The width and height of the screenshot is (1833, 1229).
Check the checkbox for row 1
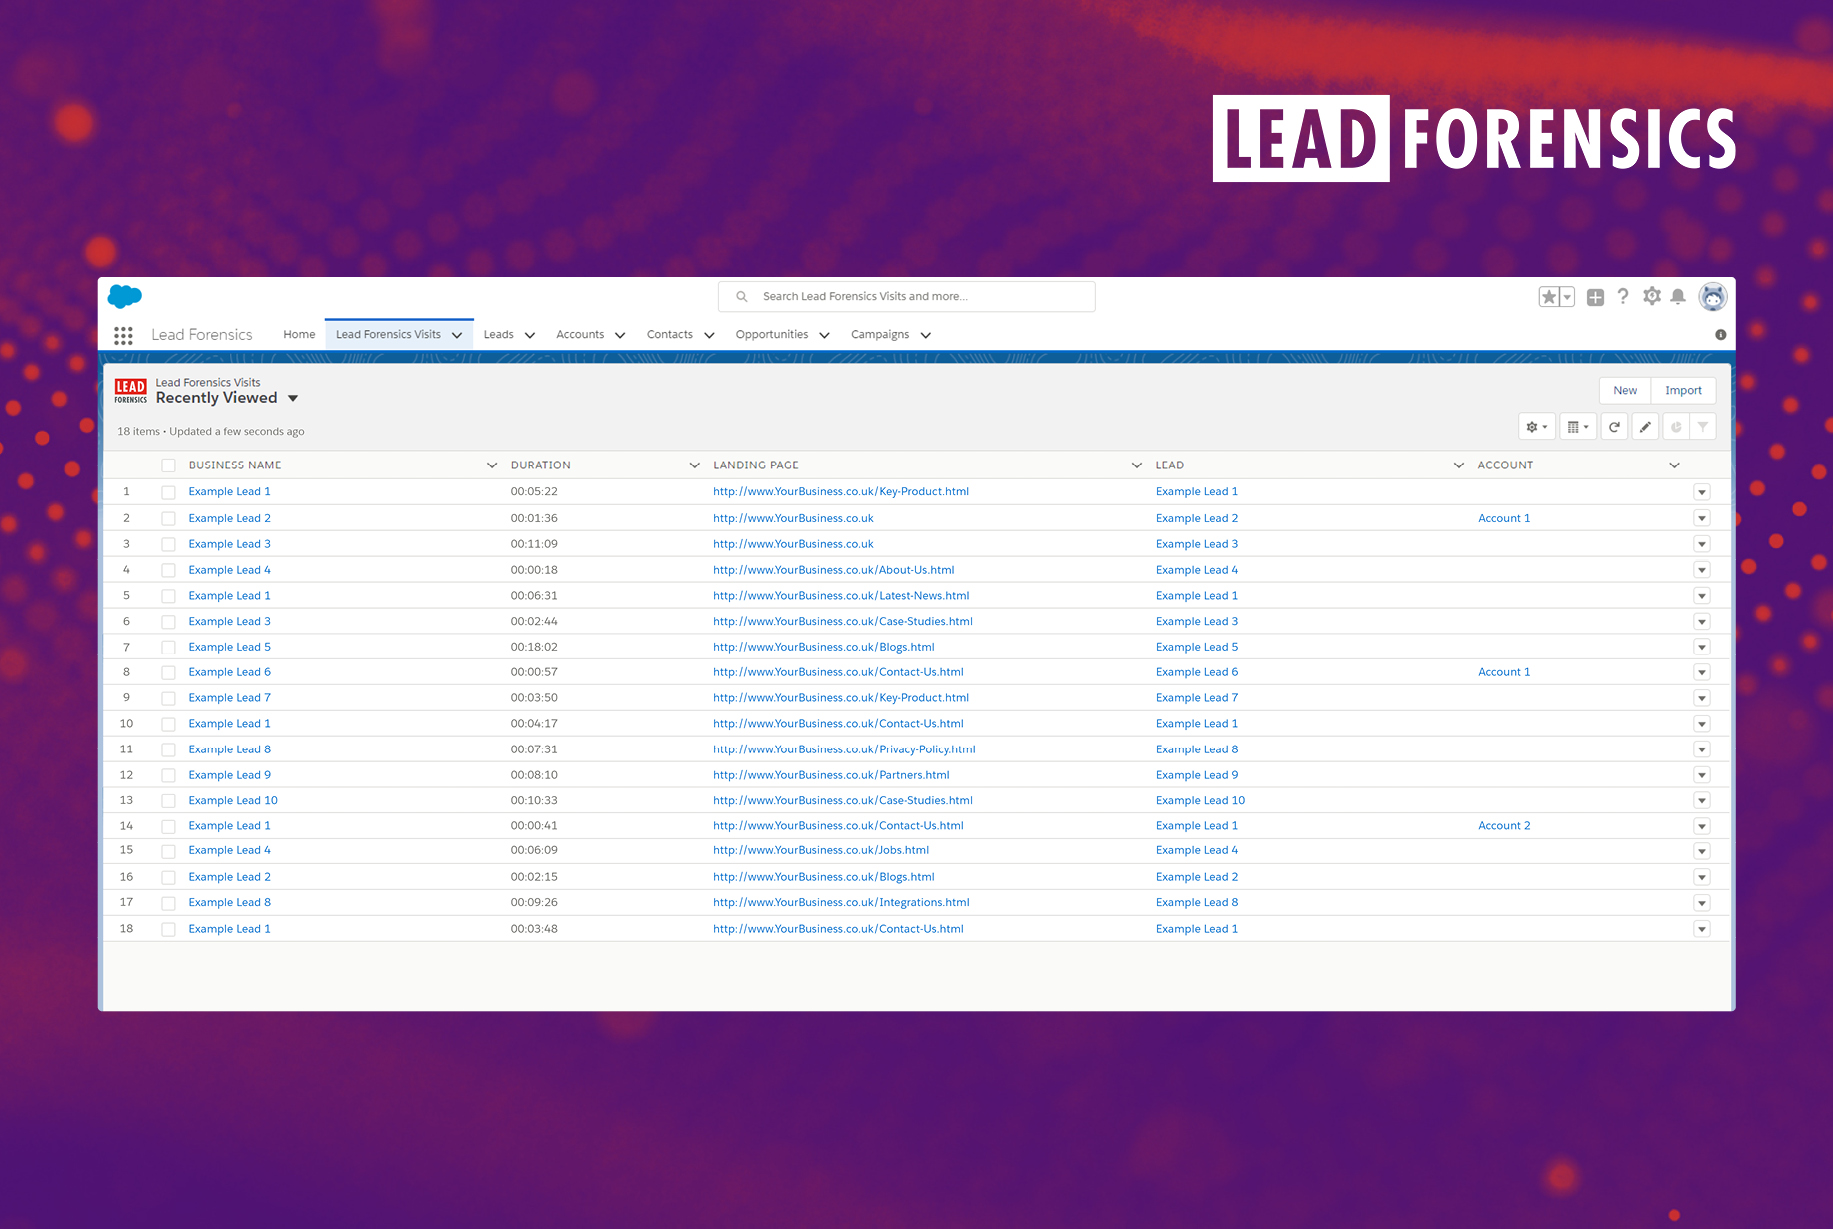tap(168, 492)
